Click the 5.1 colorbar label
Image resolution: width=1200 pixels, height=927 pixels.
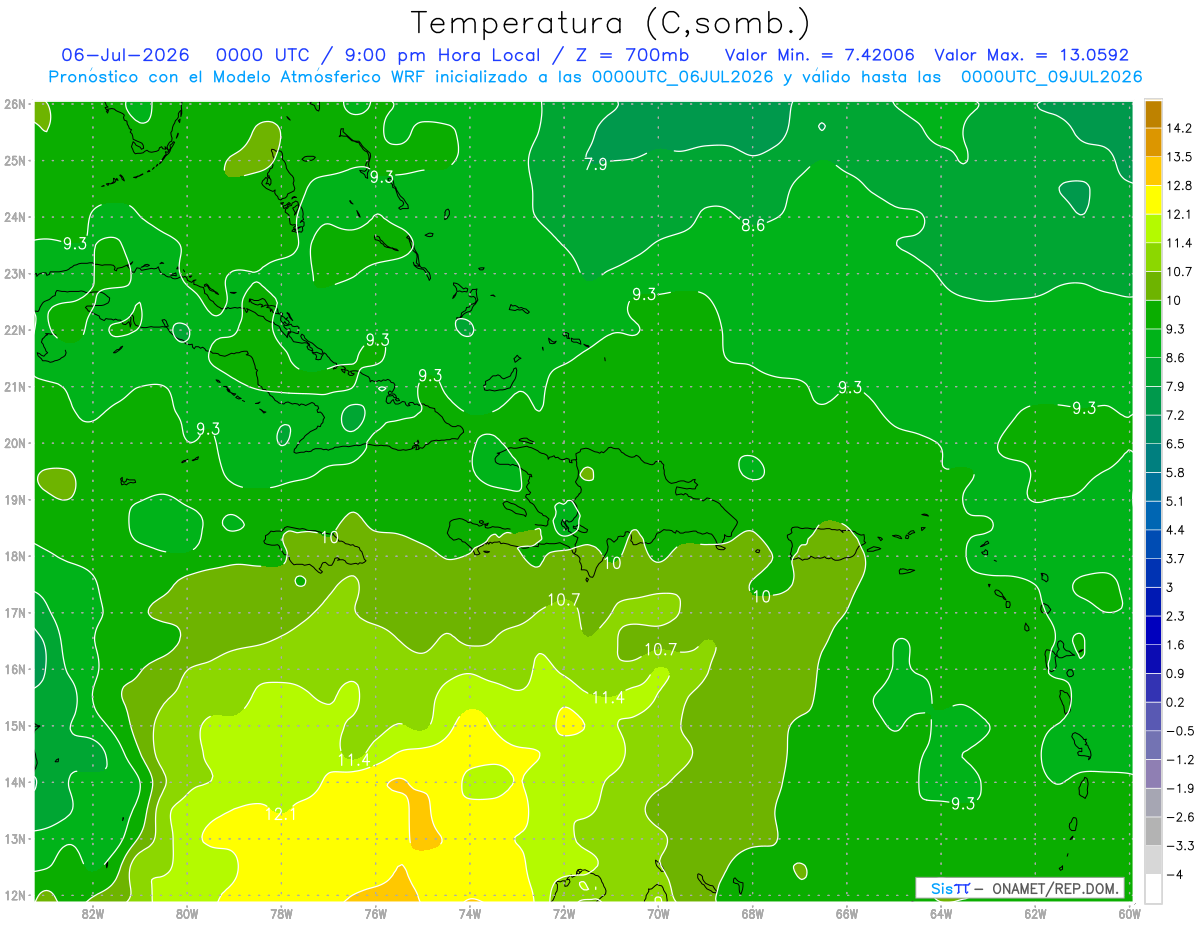click(1175, 500)
